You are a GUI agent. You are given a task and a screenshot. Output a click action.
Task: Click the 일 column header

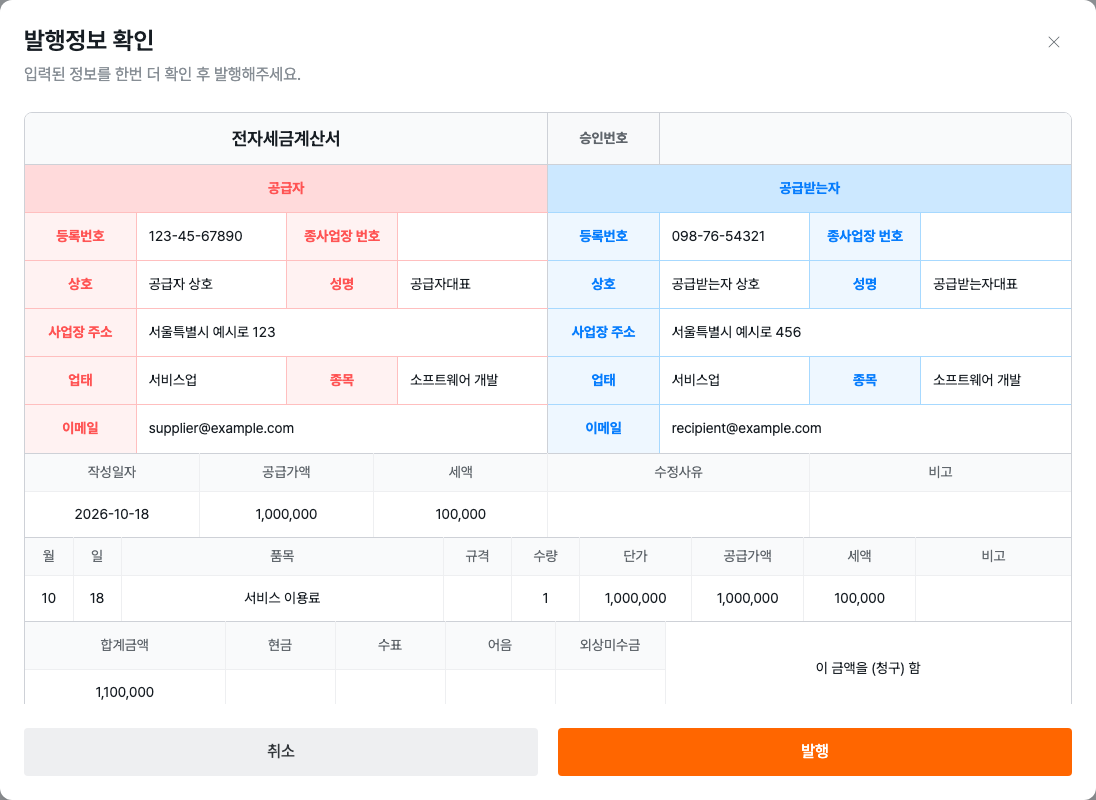point(97,556)
